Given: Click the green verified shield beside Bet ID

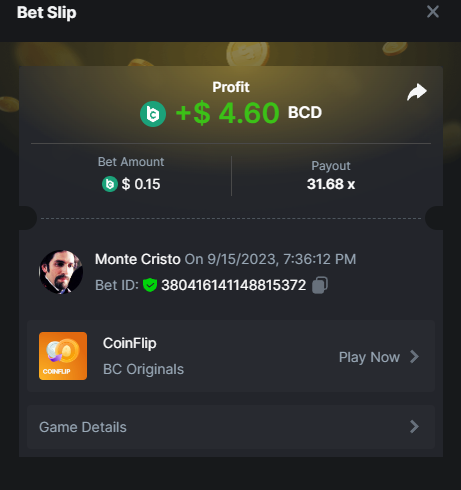Looking at the screenshot, I should pyautogui.click(x=150, y=285).
